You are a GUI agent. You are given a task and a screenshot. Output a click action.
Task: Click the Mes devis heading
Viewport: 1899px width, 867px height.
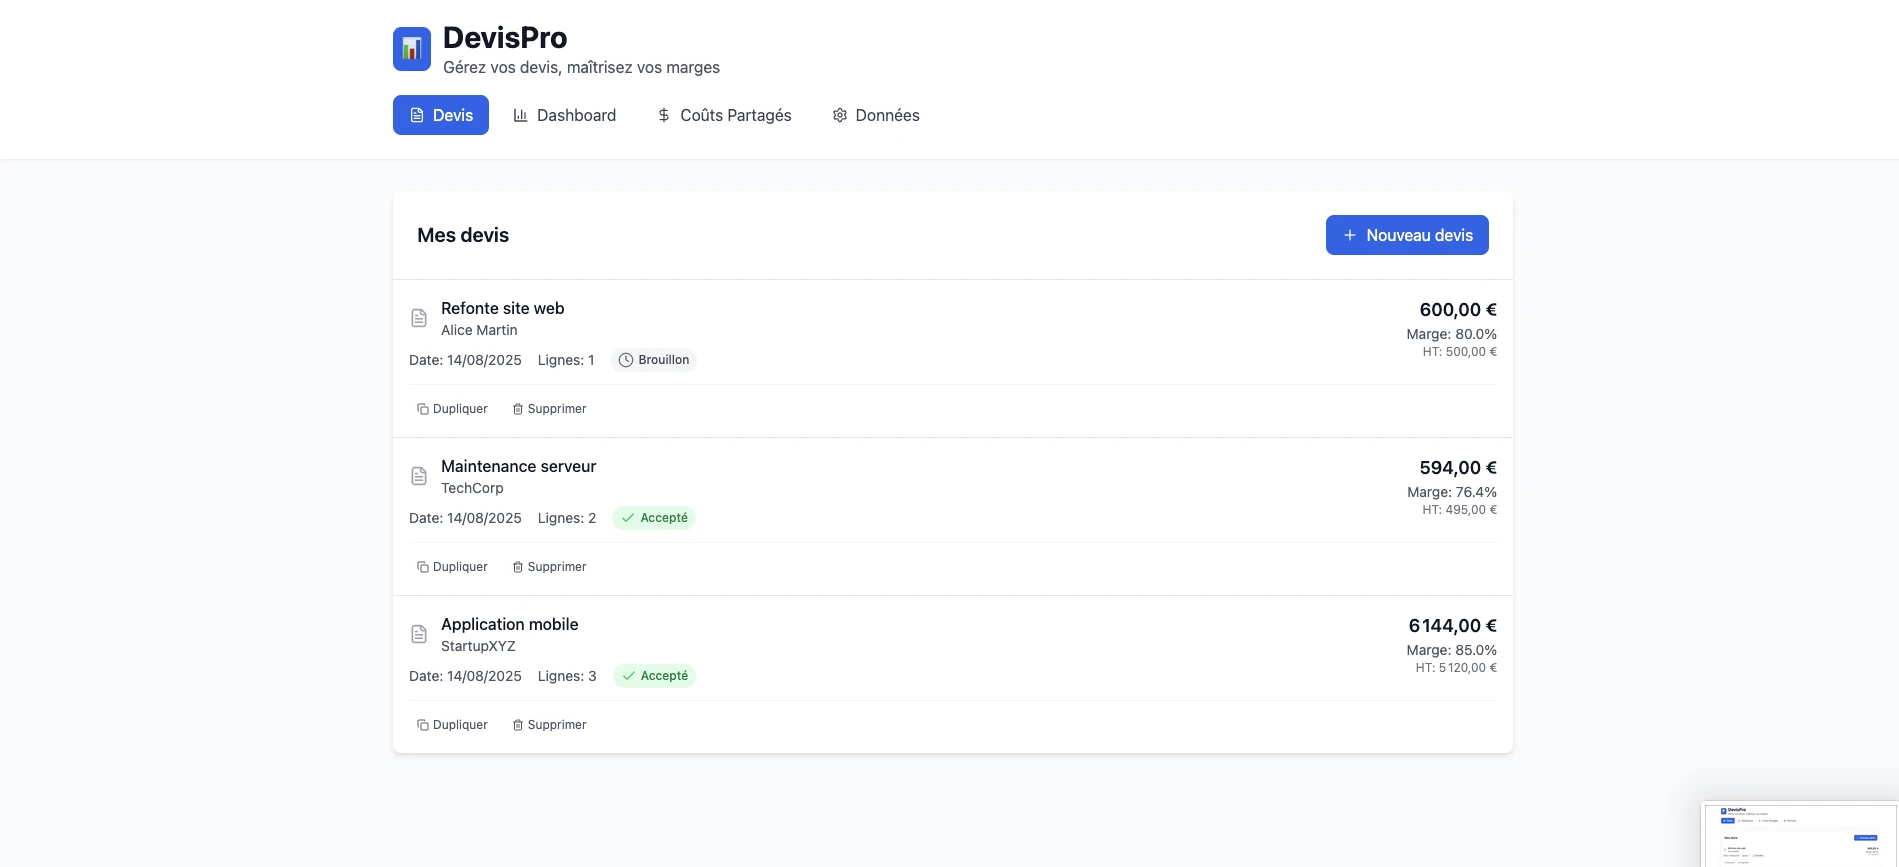(x=463, y=235)
